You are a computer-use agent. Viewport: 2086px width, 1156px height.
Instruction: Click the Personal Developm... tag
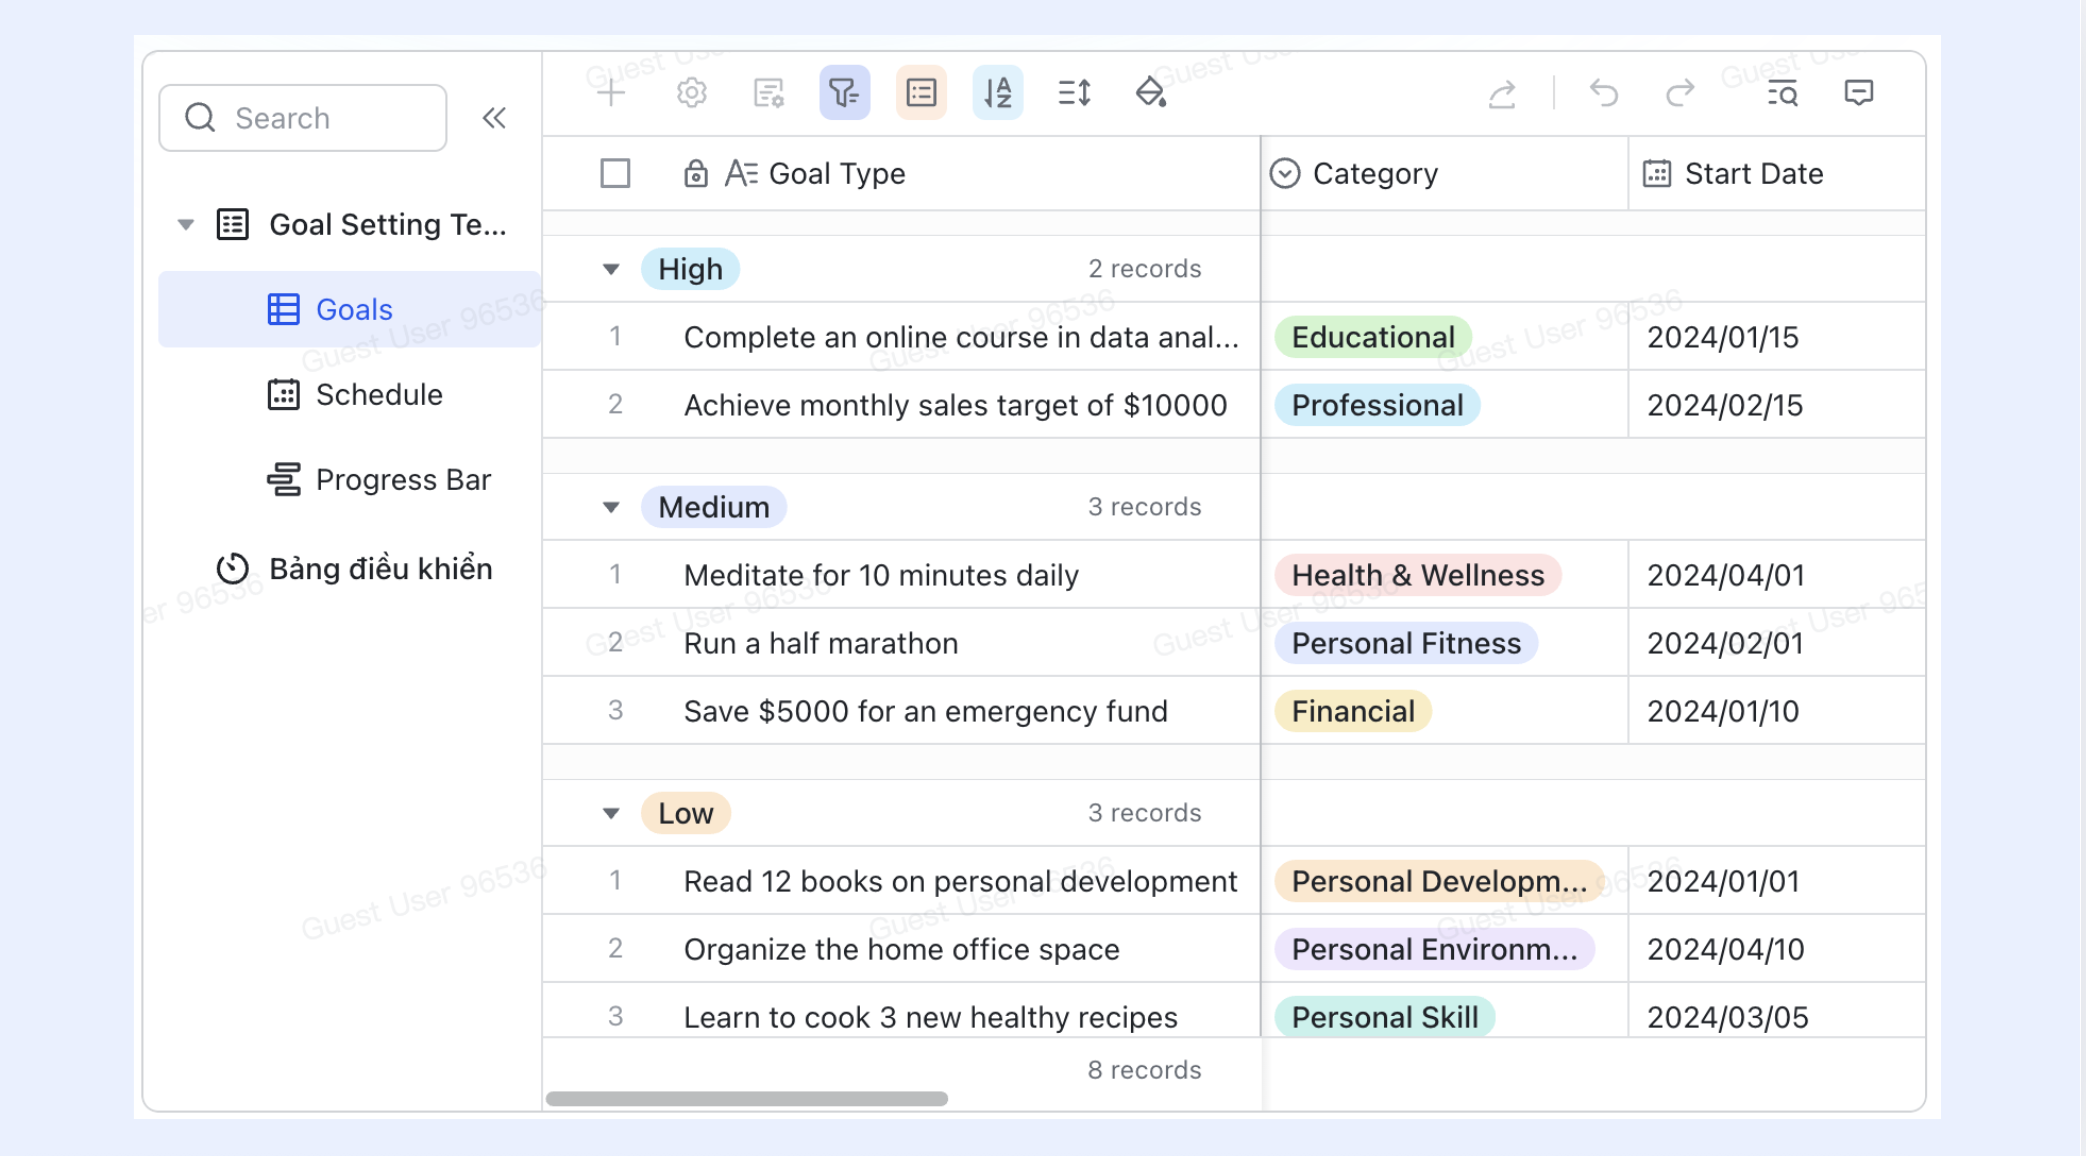[1438, 881]
